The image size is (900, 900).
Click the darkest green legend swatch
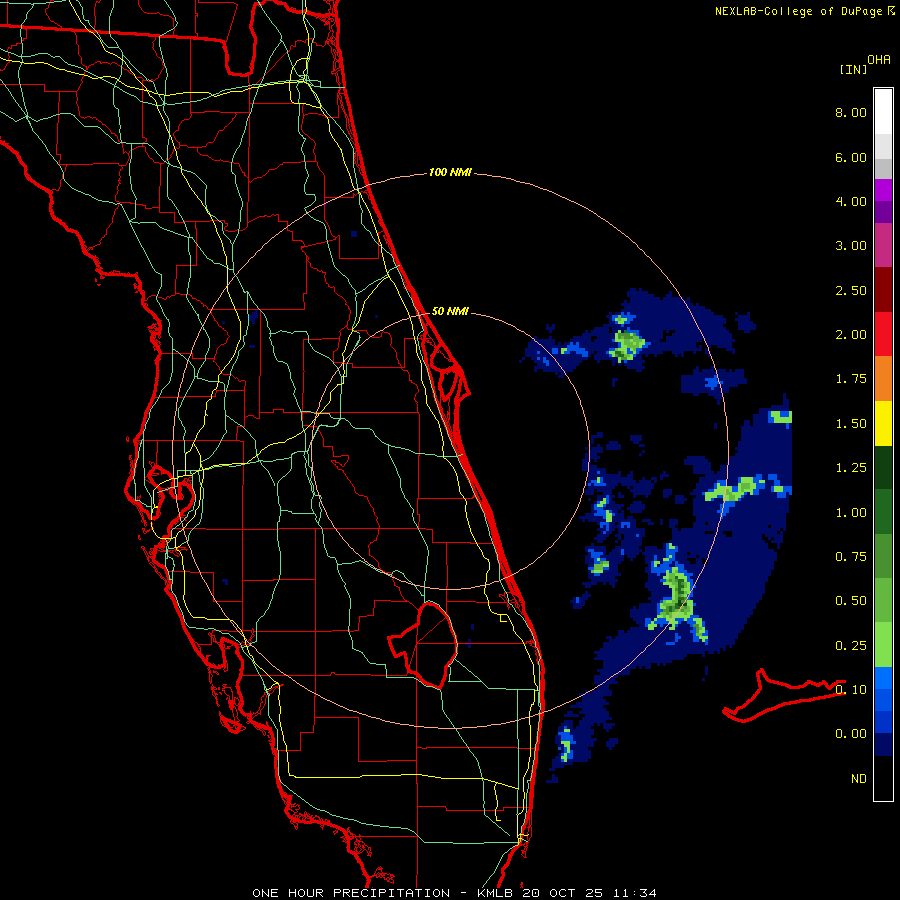tap(883, 467)
